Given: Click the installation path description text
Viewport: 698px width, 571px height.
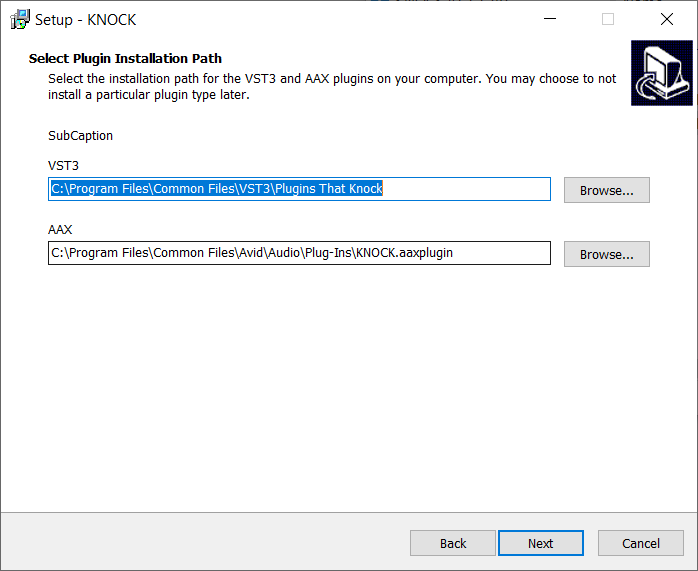Looking at the screenshot, I should pyautogui.click(x=330, y=86).
